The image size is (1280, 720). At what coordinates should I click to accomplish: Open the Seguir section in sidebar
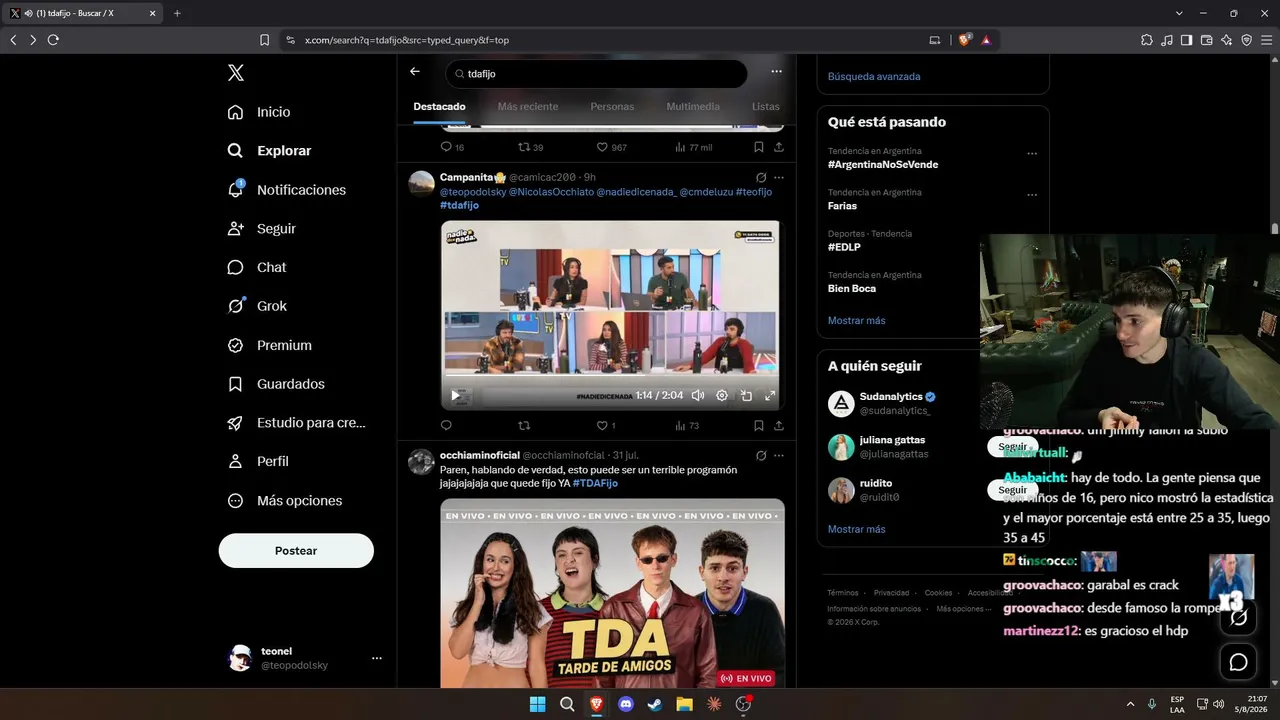(x=261, y=229)
